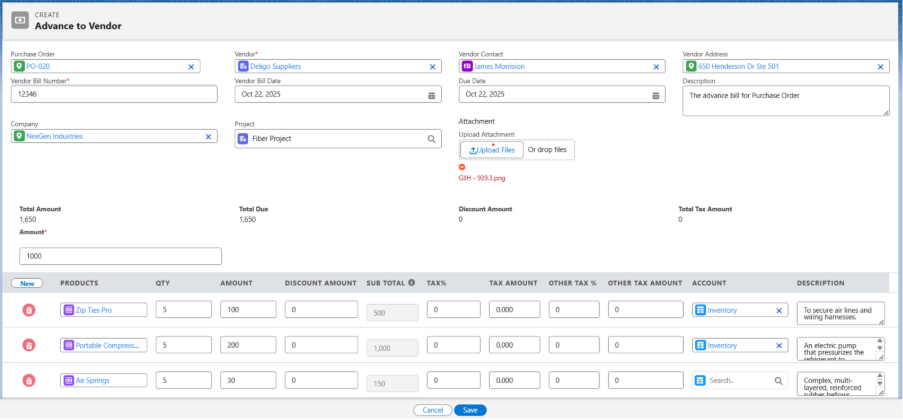Clear the PO-020 purchase order selection
Image resolution: width=903 pixels, height=420 pixels.
pos(191,67)
